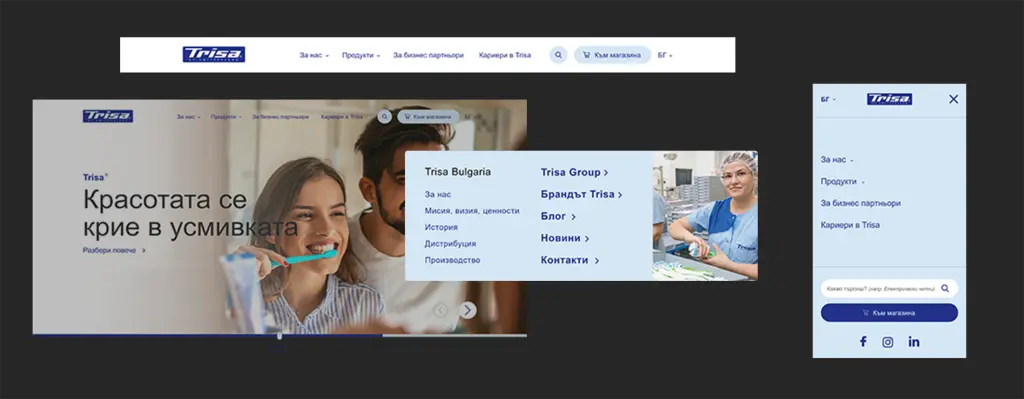Open 'За бизнес партньори' in top white navbar
This screenshot has width=1024, height=399.
[x=428, y=56]
